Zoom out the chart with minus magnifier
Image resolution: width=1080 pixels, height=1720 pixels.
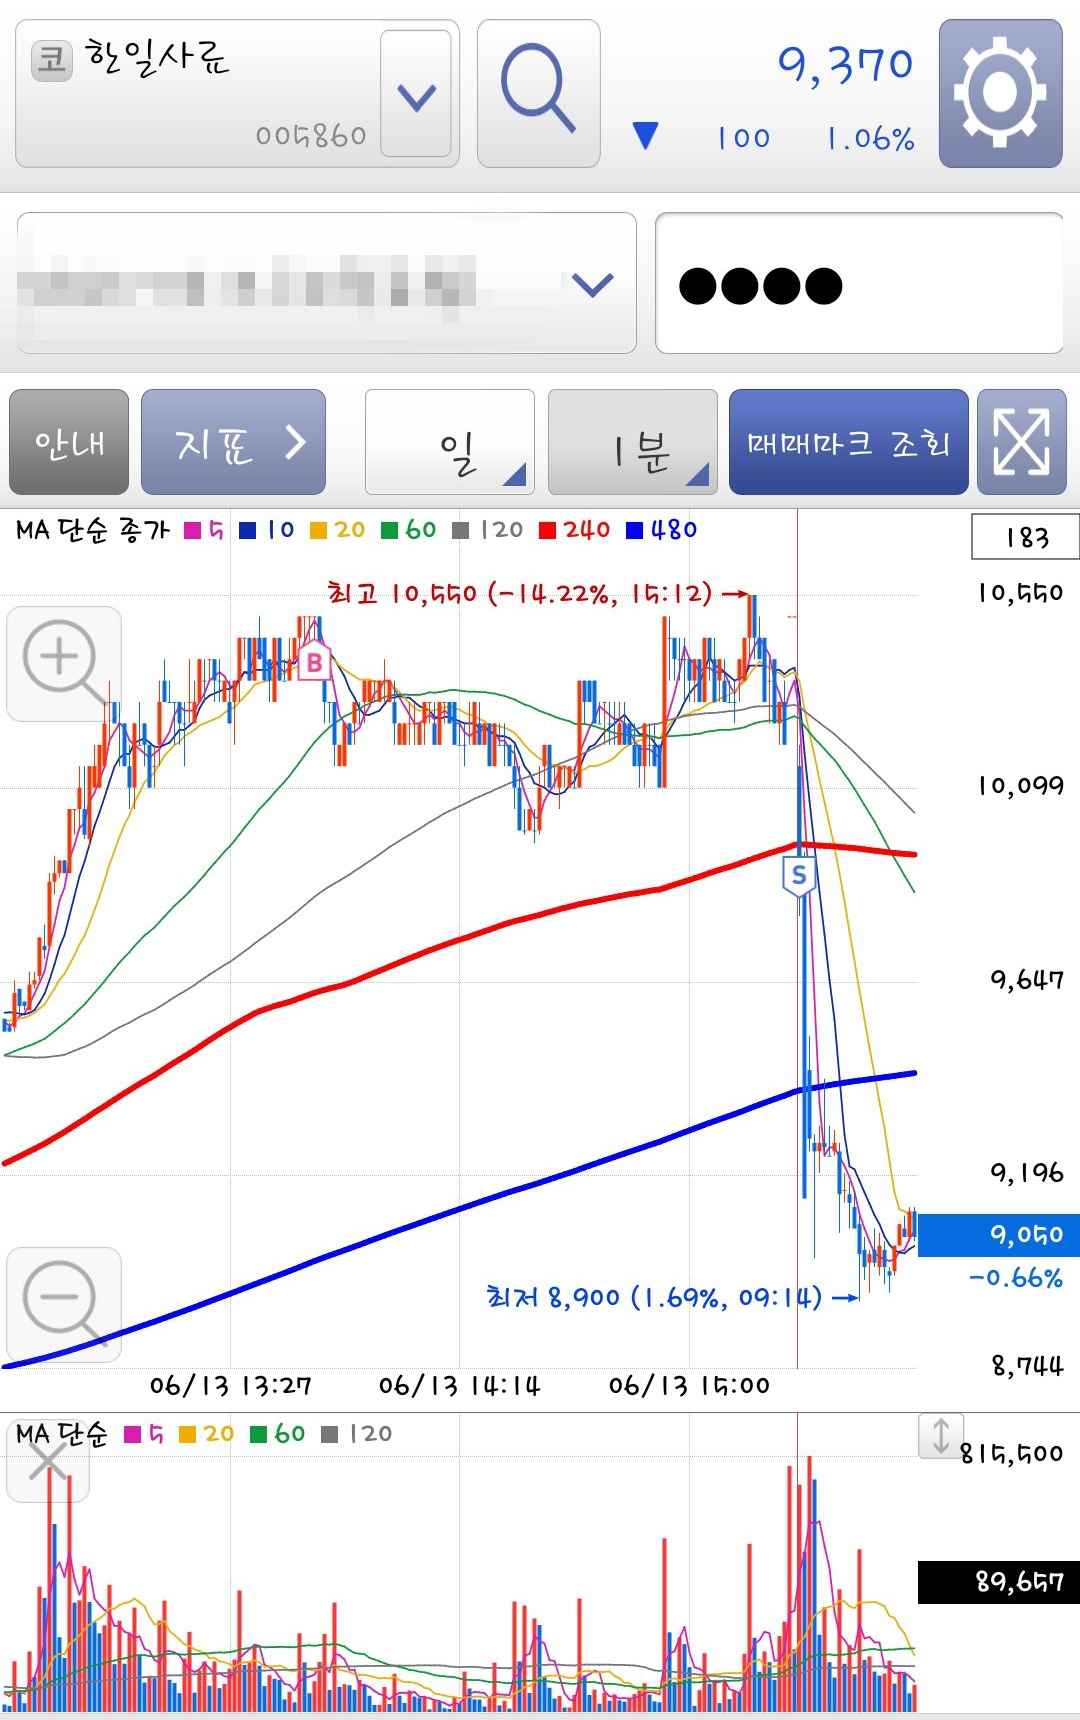tap(64, 1304)
